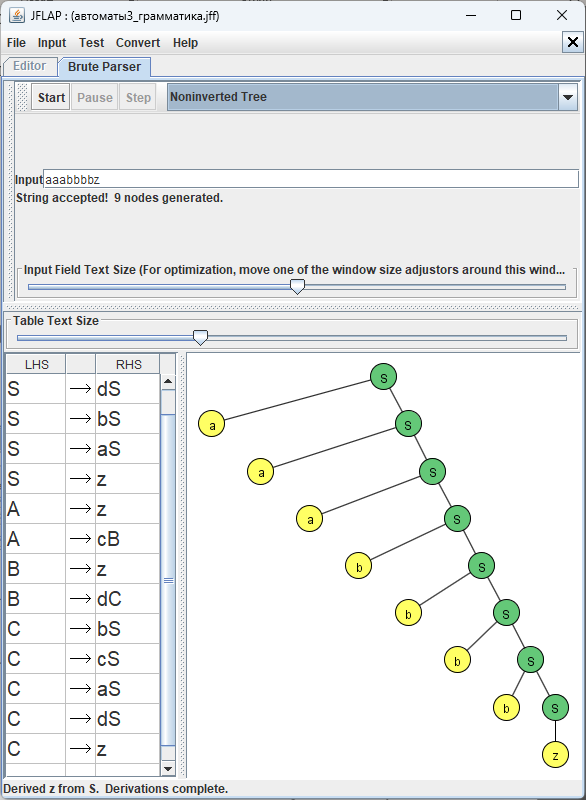This screenshot has width=586, height=800.
Task: Open the Input menu
Action: [x=52, y=43]
